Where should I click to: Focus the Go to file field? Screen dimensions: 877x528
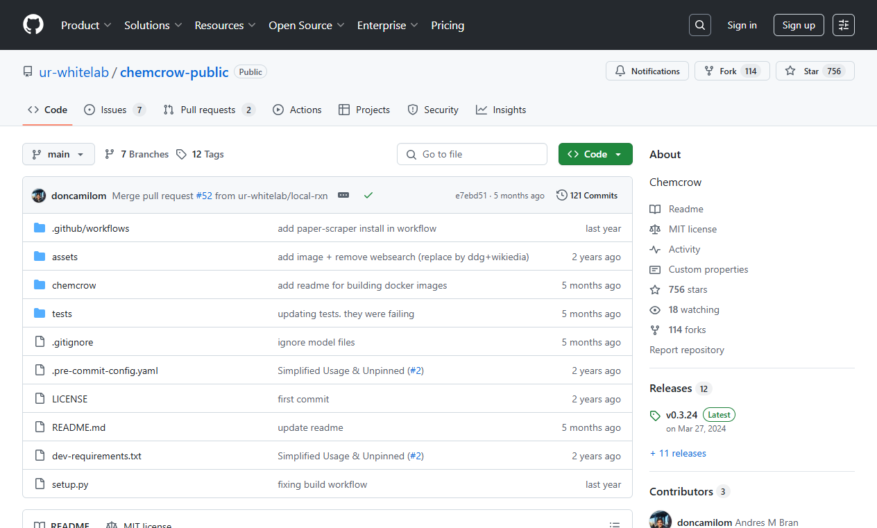[x=472, y=154]
